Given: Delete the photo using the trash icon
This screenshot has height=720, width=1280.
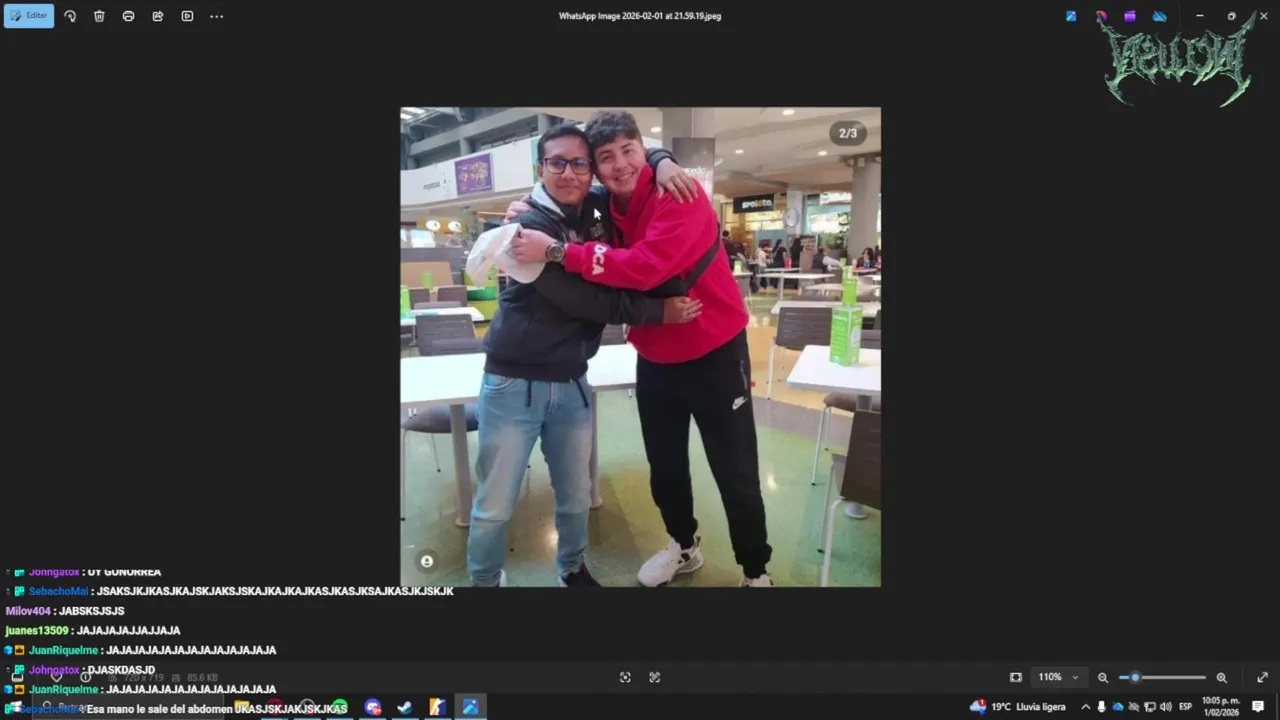Looking at the screenshot, I should click(x=99, y=16).
